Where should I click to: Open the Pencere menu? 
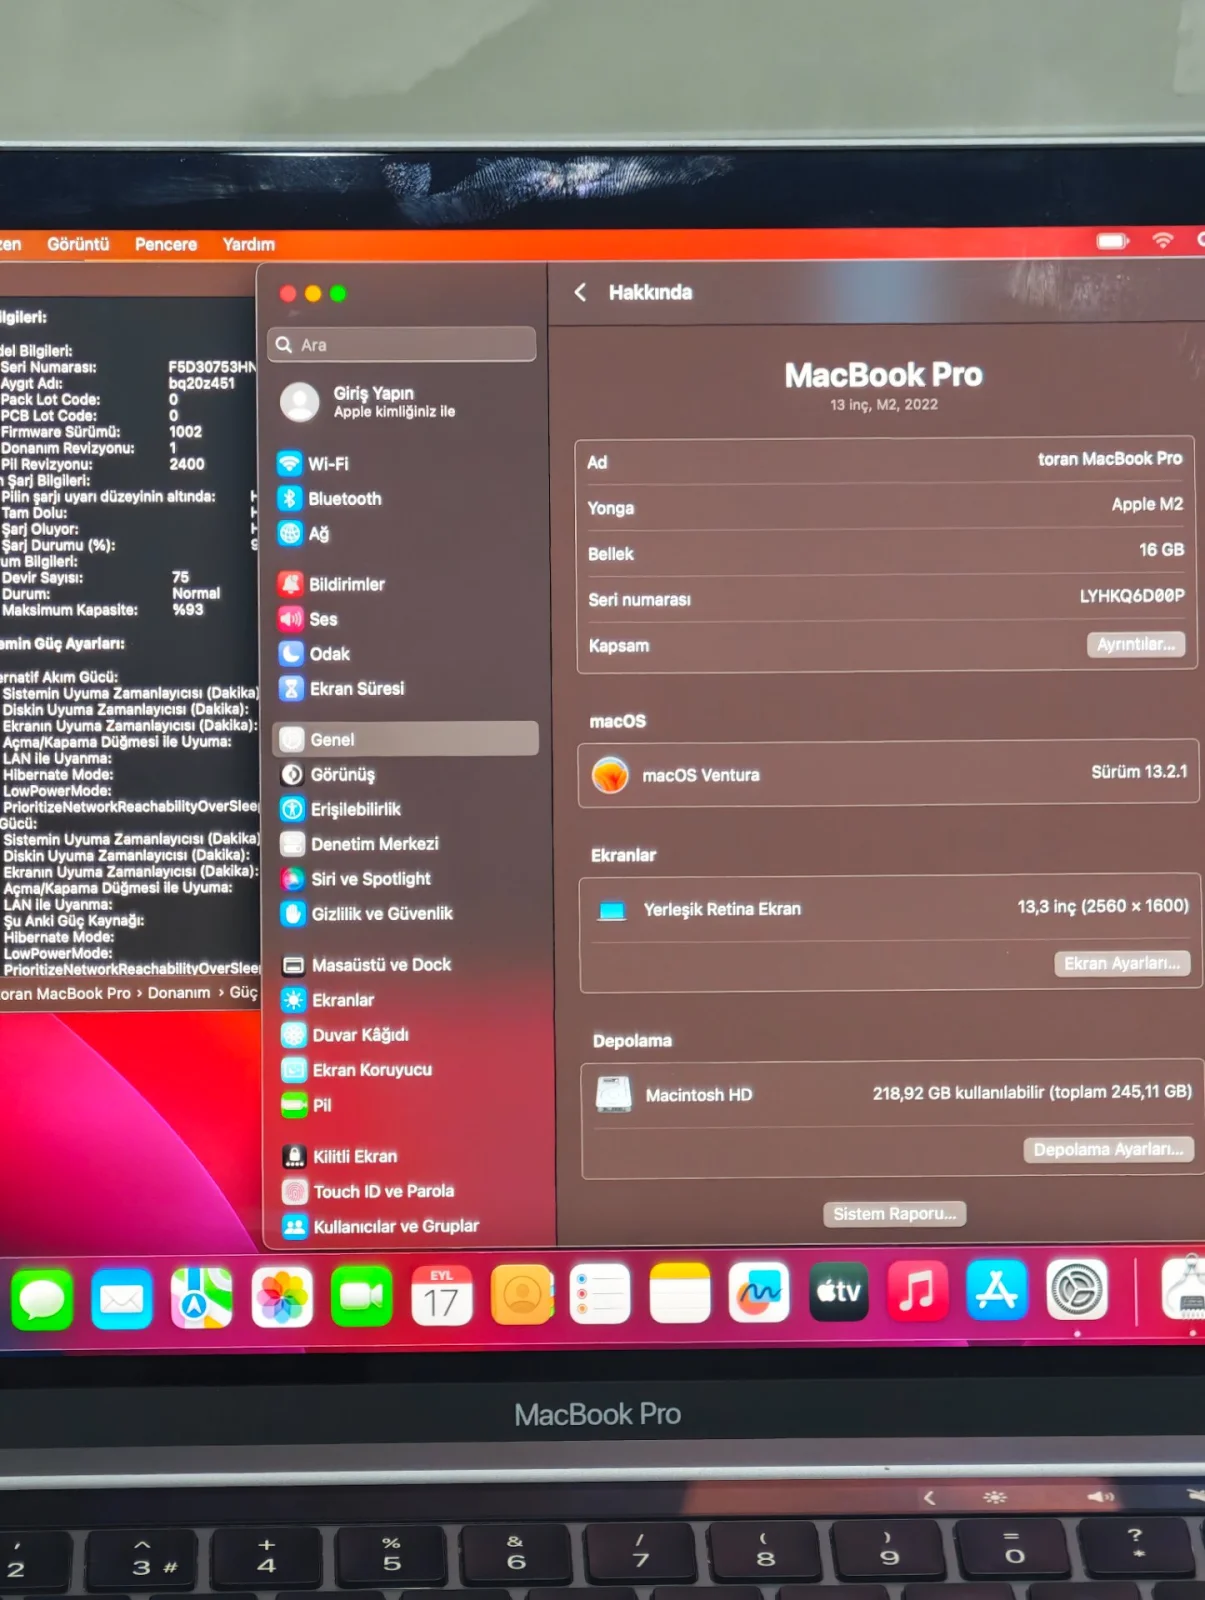pyautogui.click(x=166, y=244)
